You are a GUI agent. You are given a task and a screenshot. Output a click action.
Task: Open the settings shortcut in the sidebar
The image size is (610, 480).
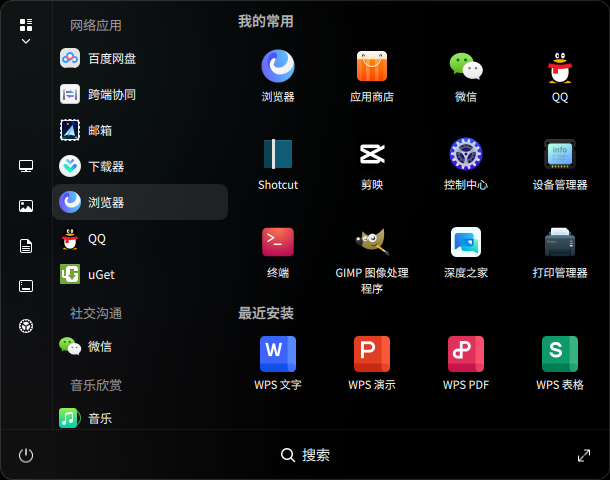[x=26, y=326]
